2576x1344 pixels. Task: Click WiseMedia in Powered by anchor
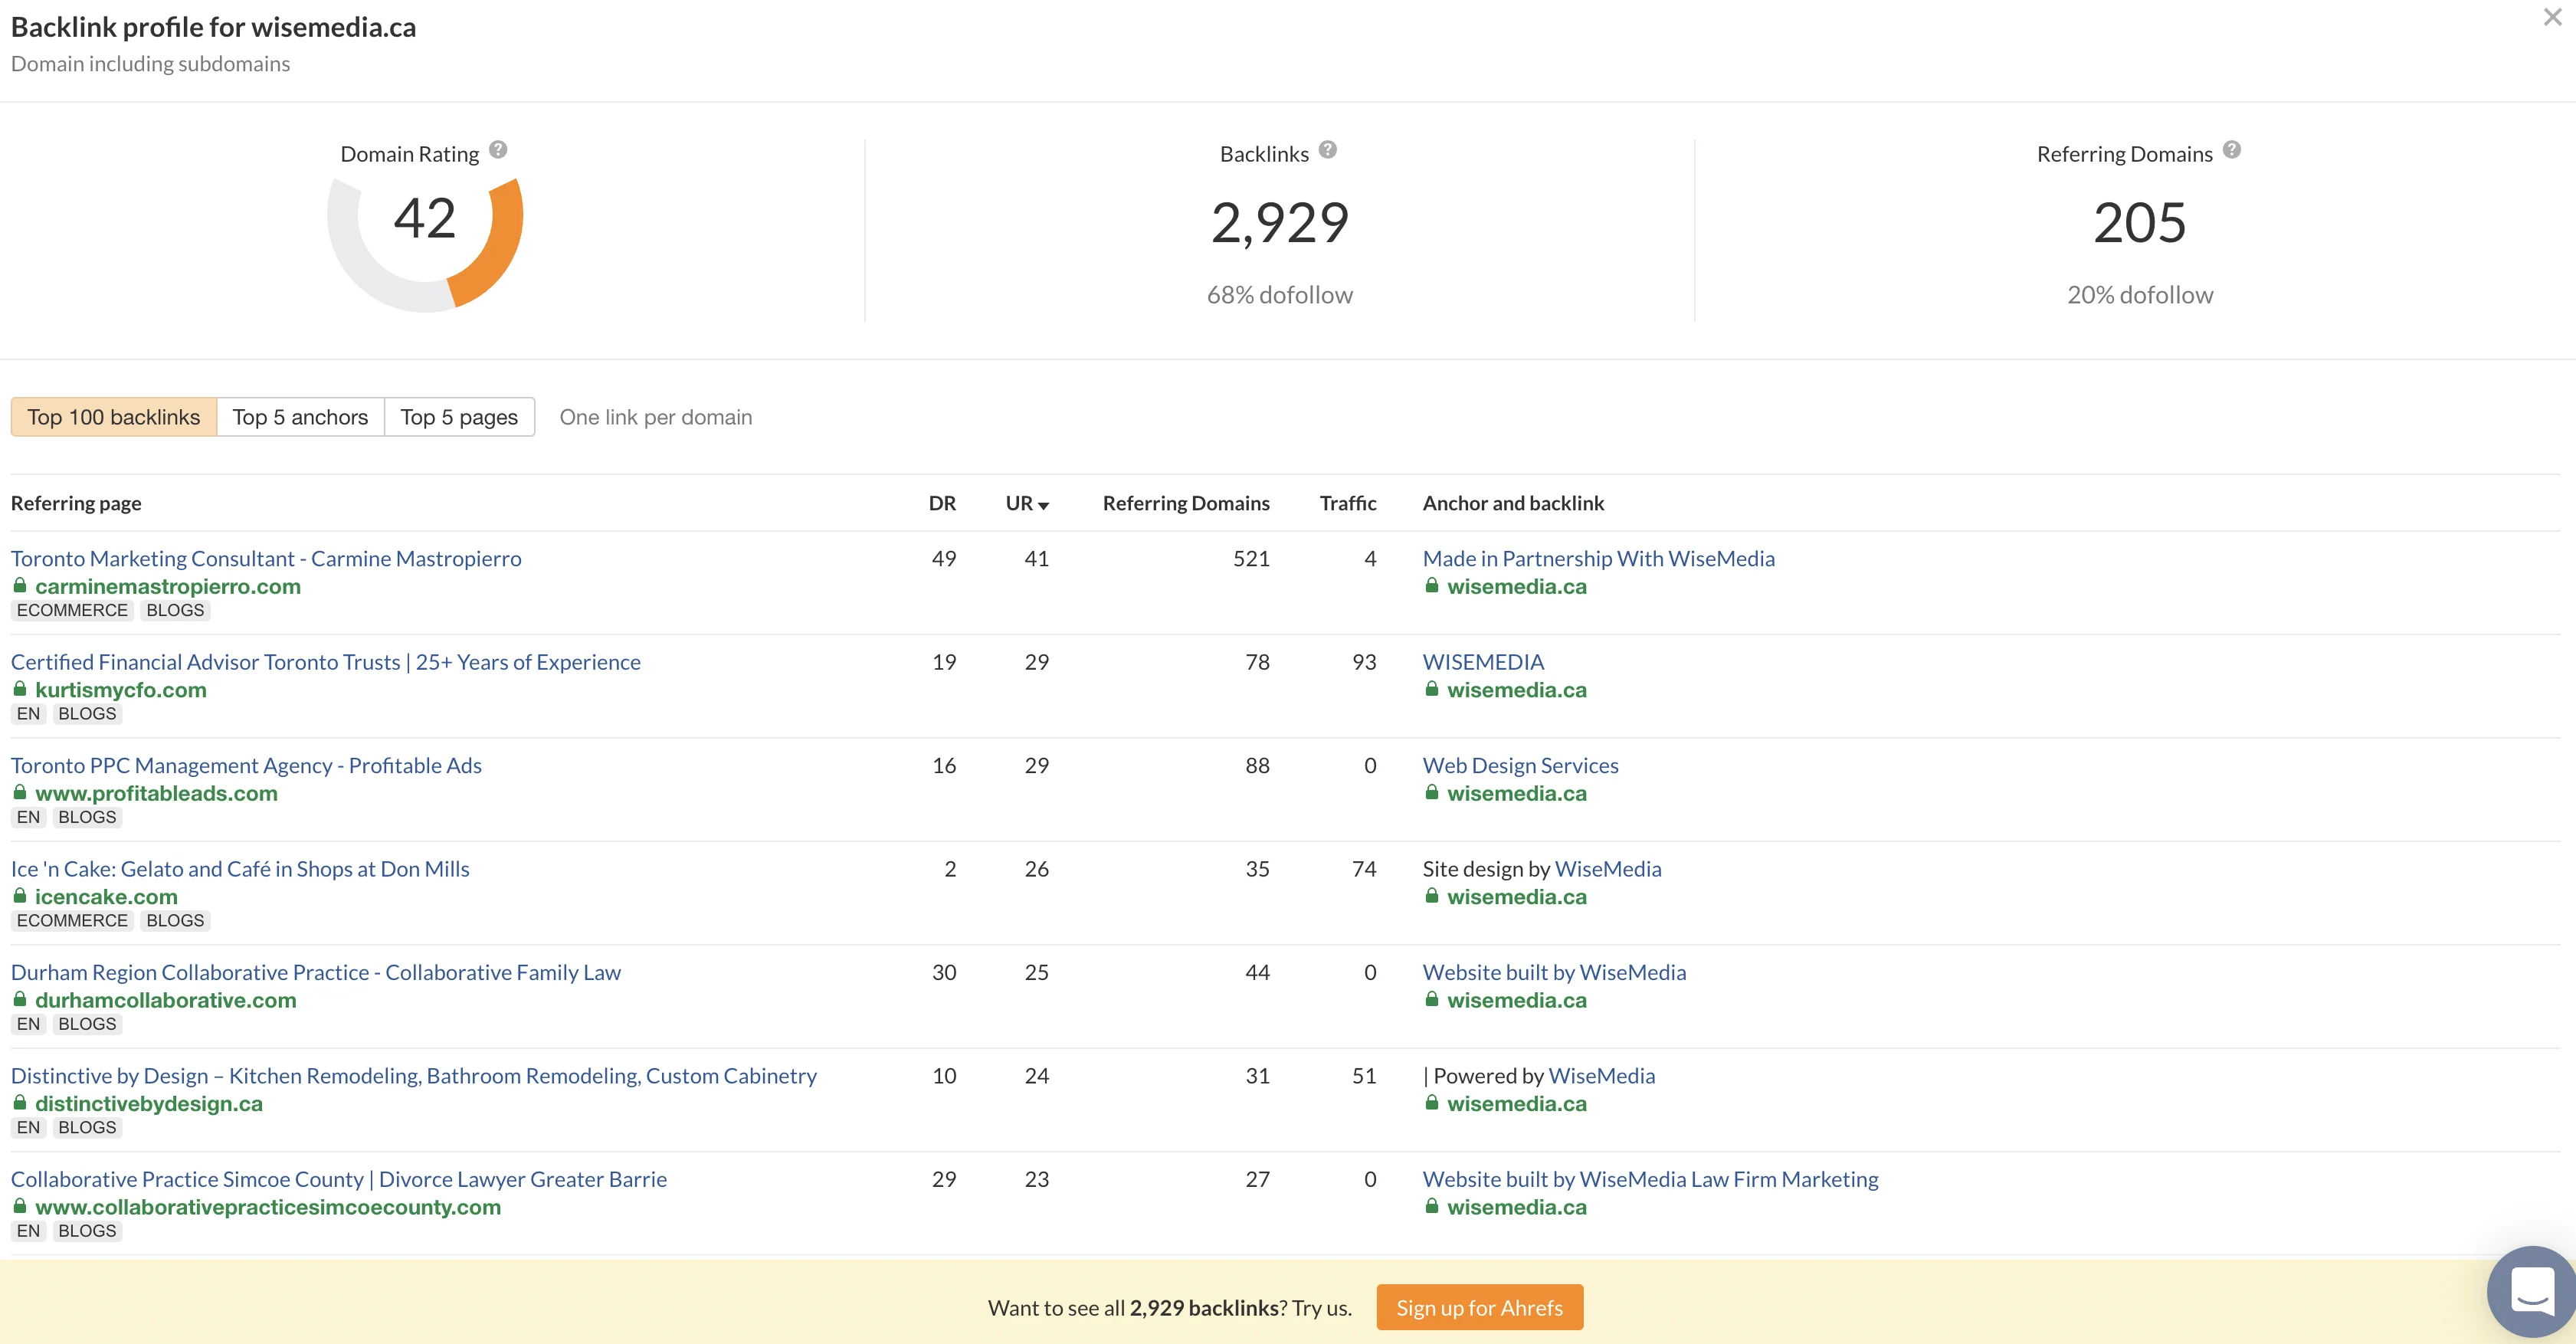[x=1601, y=1076]
